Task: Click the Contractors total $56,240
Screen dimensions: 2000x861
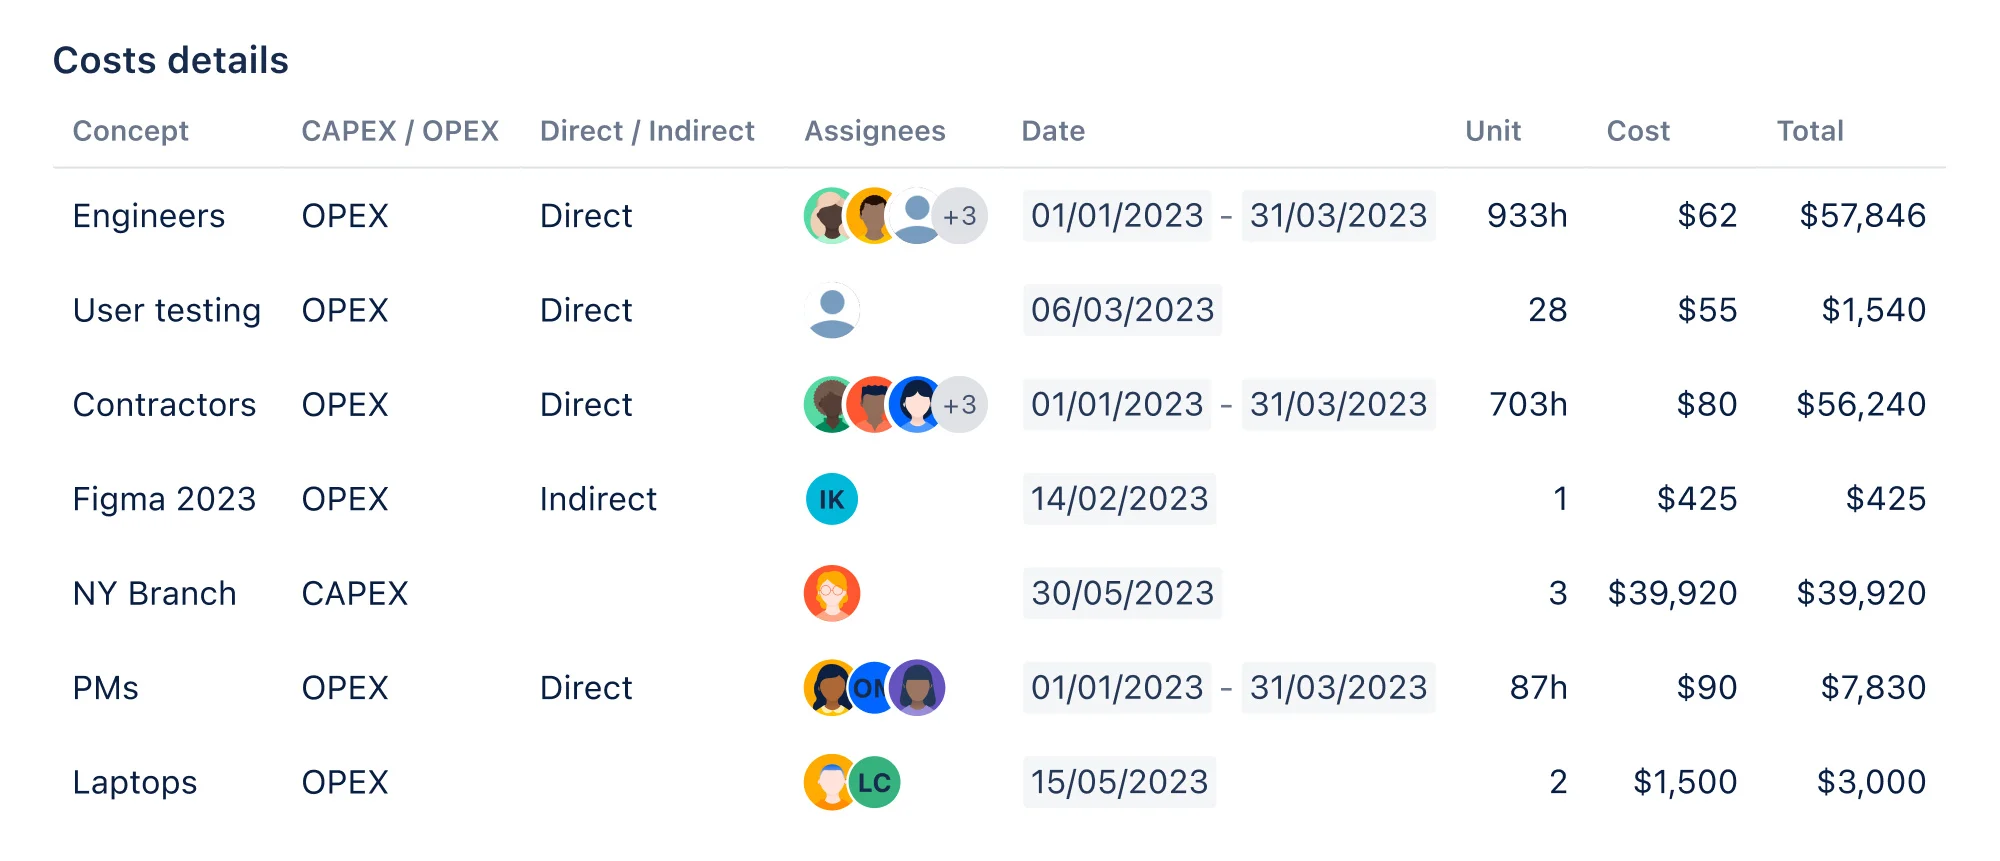Action: pos(1861,405)
